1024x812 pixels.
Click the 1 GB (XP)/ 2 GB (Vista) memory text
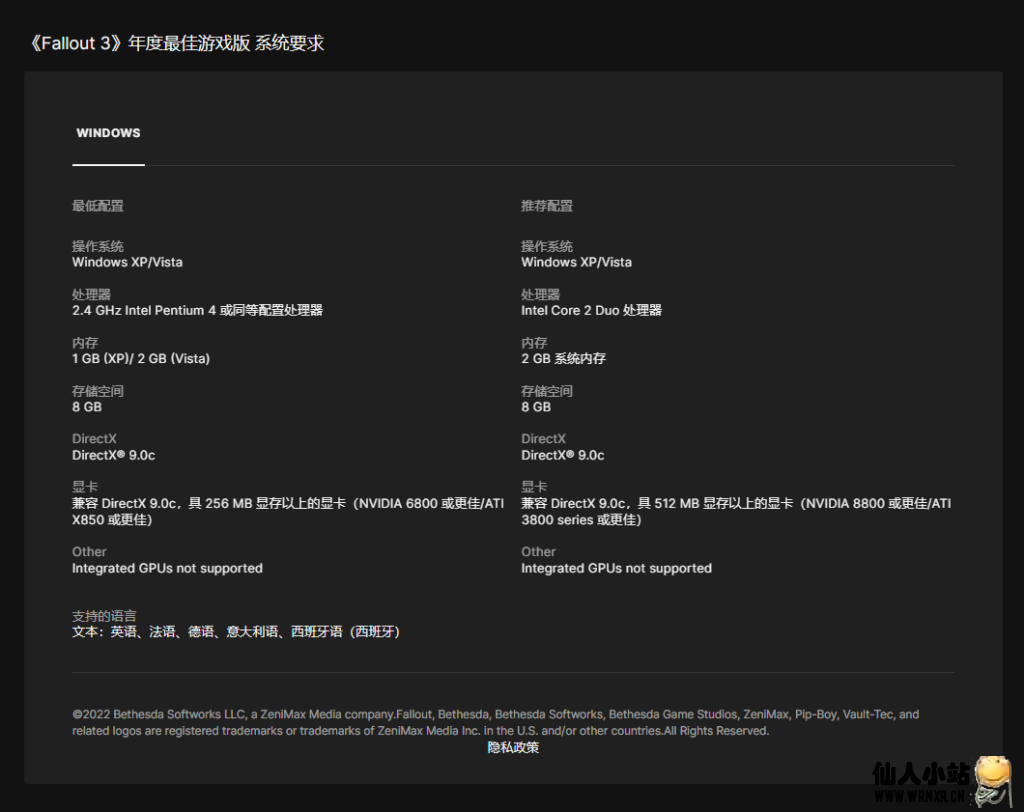[x=141, y=358]
